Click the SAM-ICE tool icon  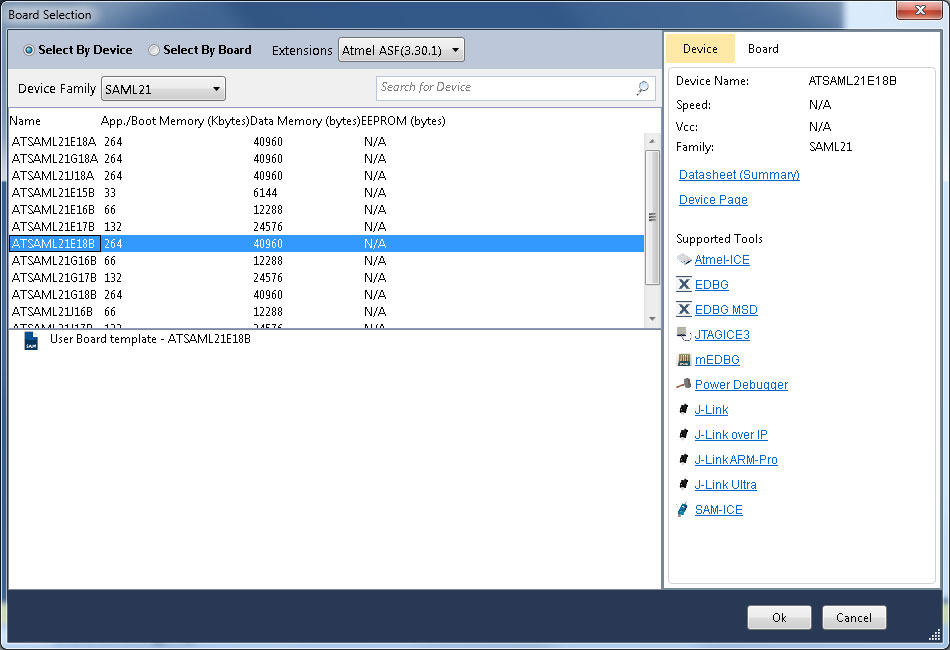(x=683, y=509)
